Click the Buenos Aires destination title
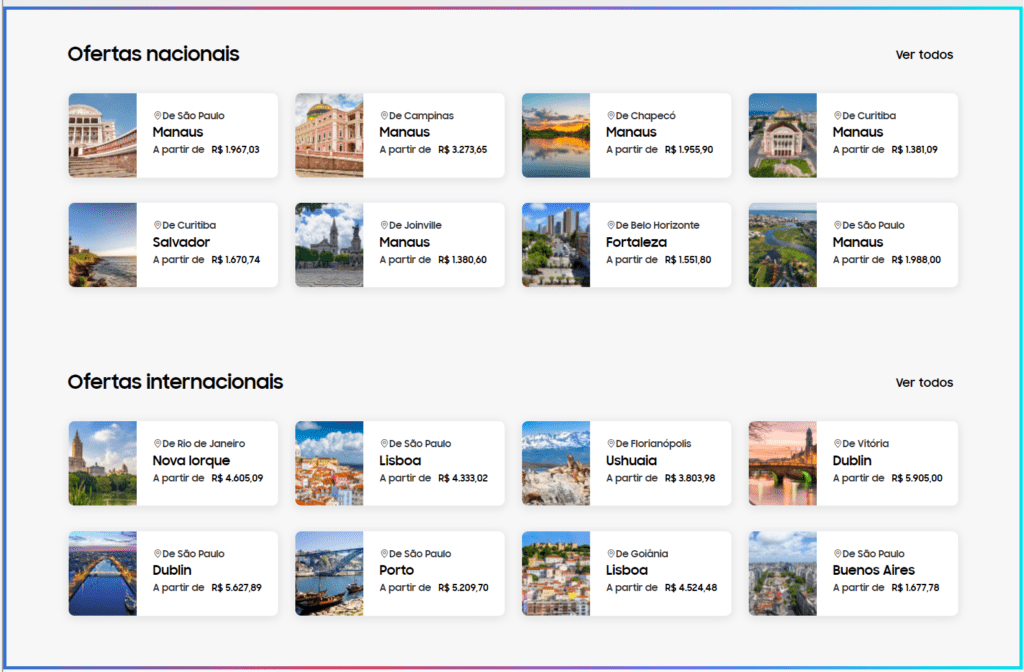The width and height of the screenshot is (1024, 672). [873, 570]
